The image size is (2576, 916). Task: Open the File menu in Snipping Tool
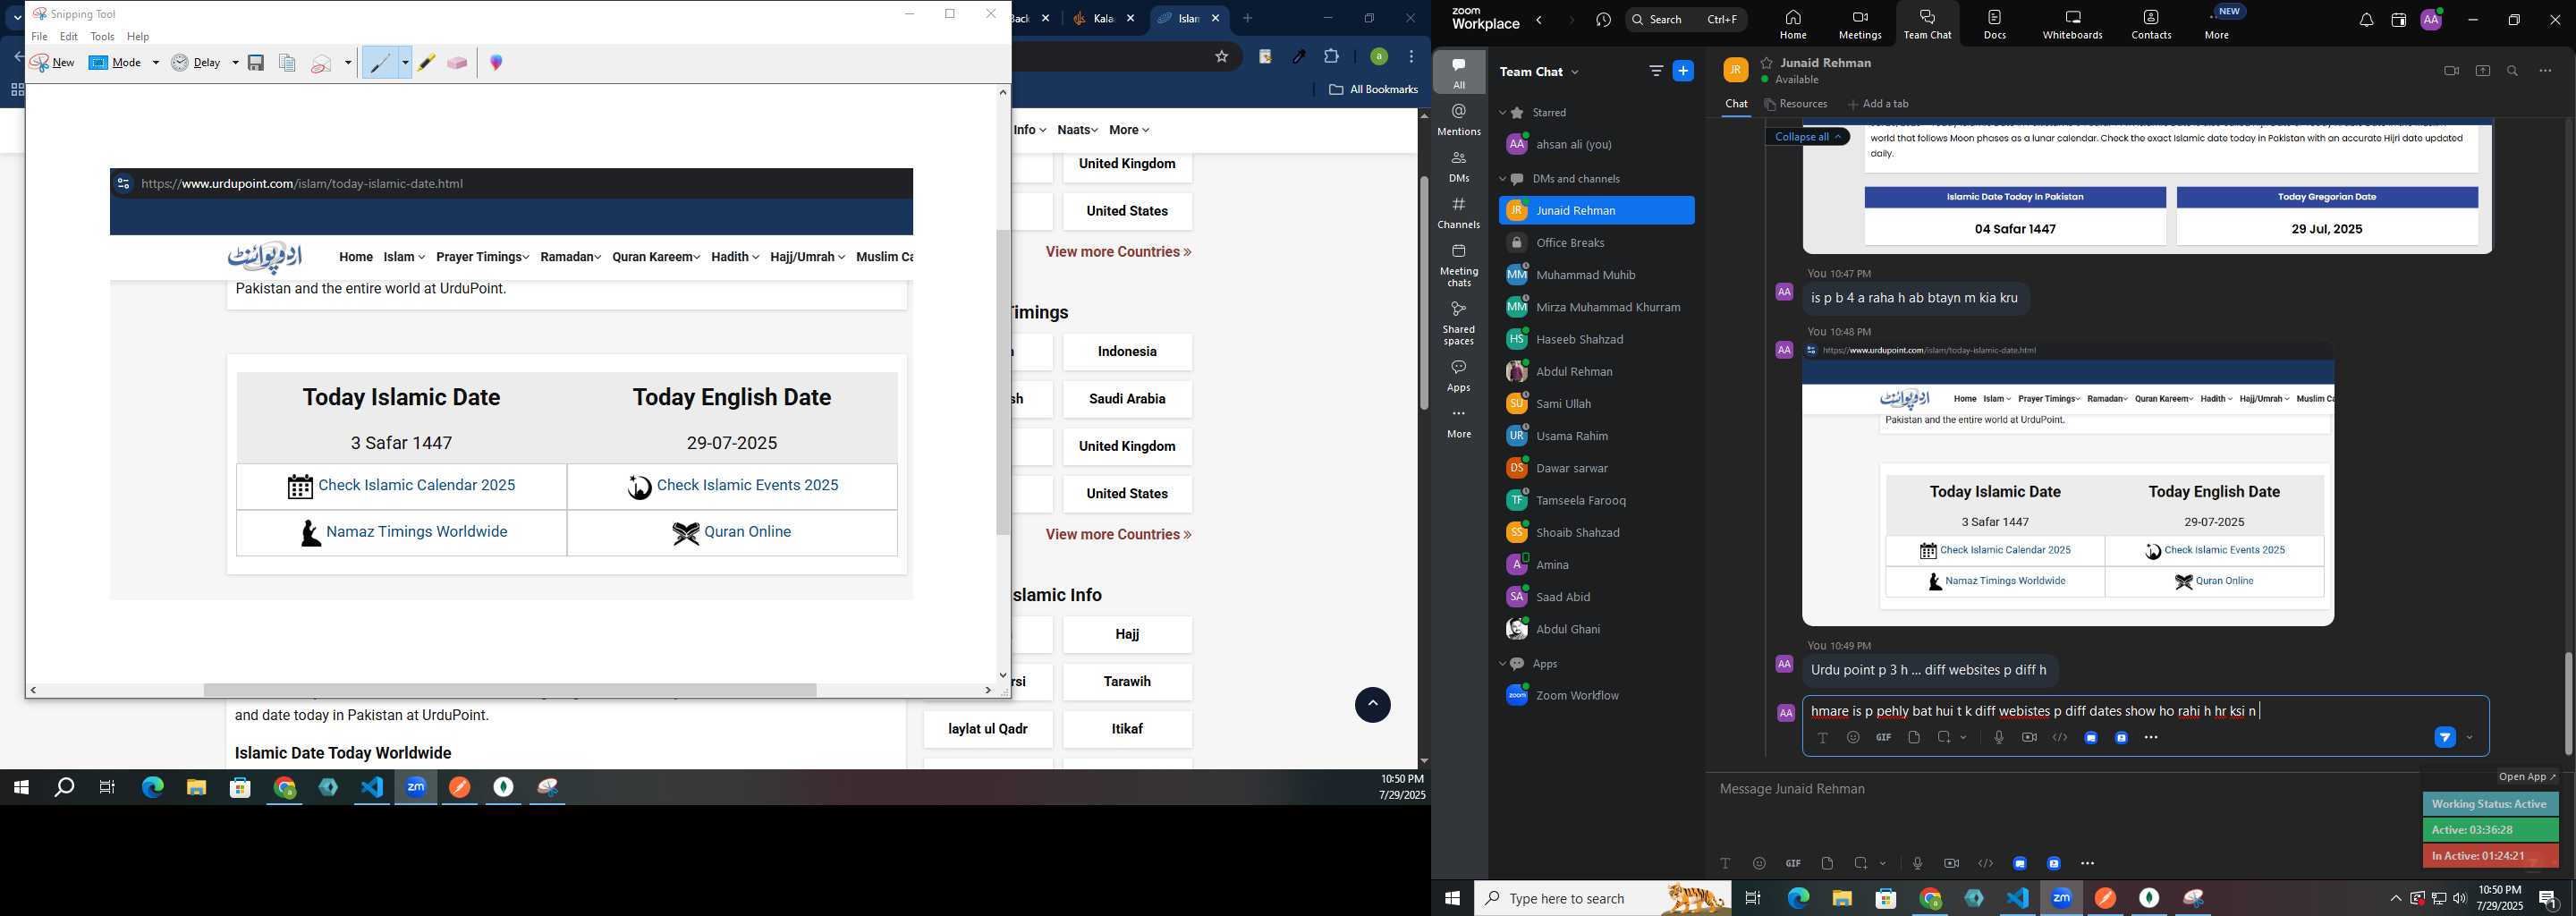[39, 37]
